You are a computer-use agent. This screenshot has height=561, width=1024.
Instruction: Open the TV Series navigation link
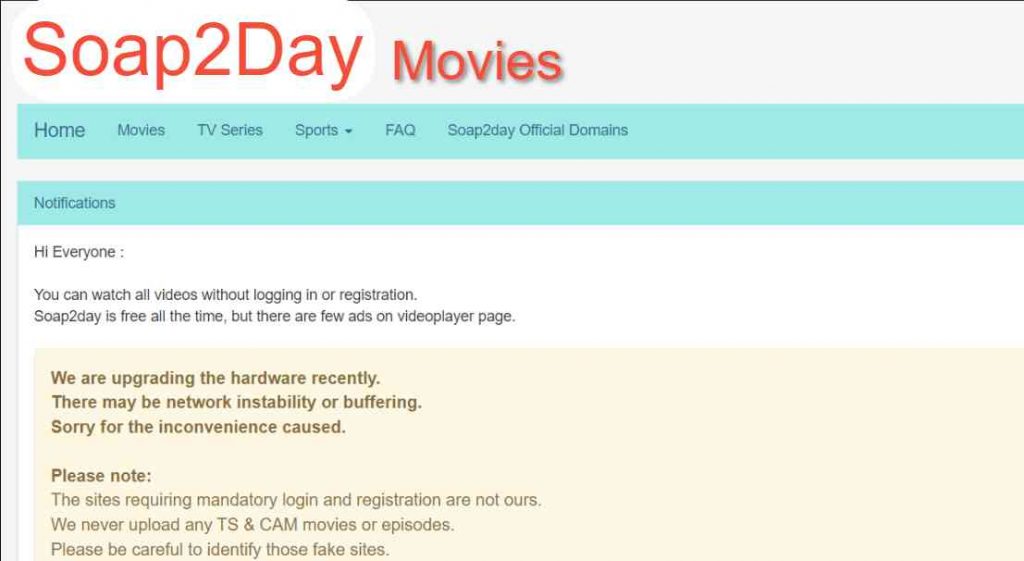point(229,130)
